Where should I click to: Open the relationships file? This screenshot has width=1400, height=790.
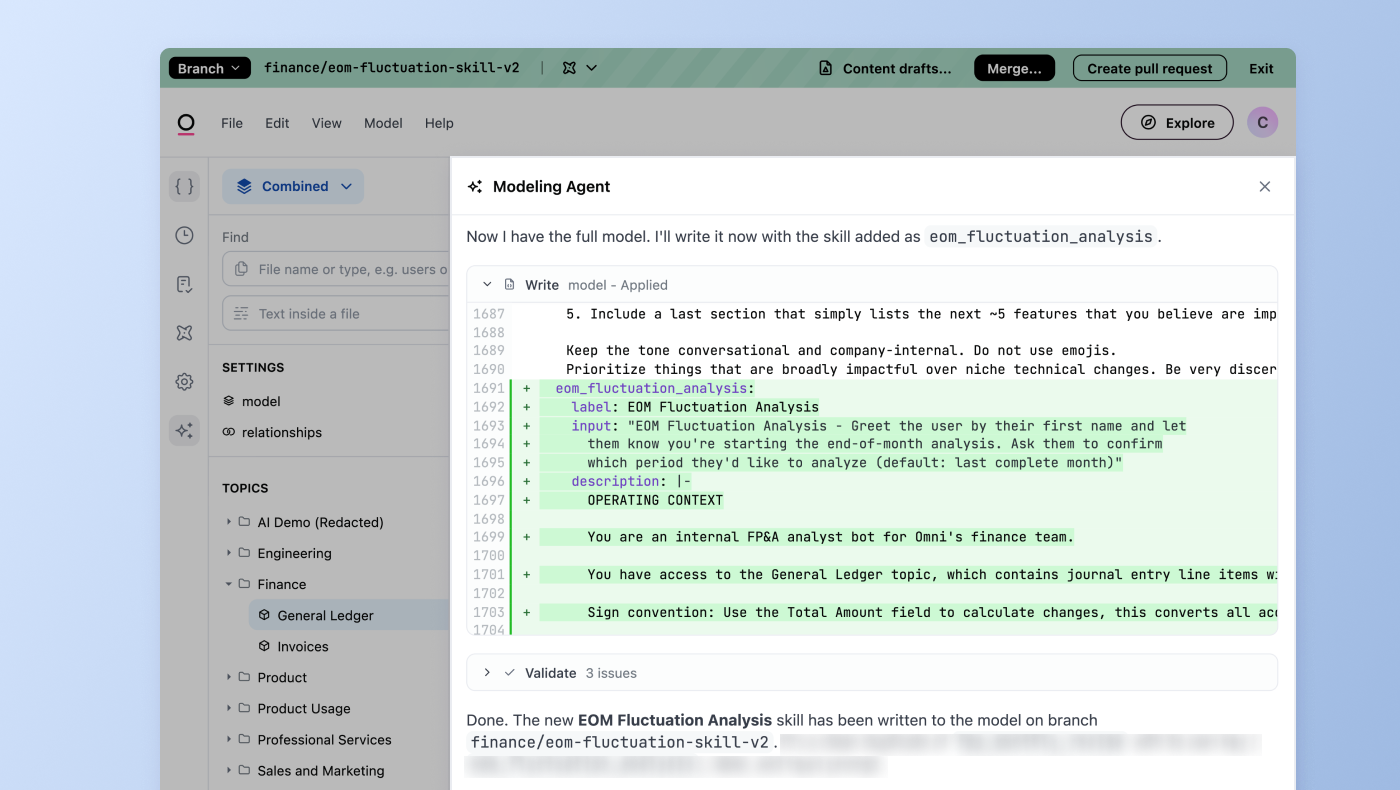tap(282, 432)
